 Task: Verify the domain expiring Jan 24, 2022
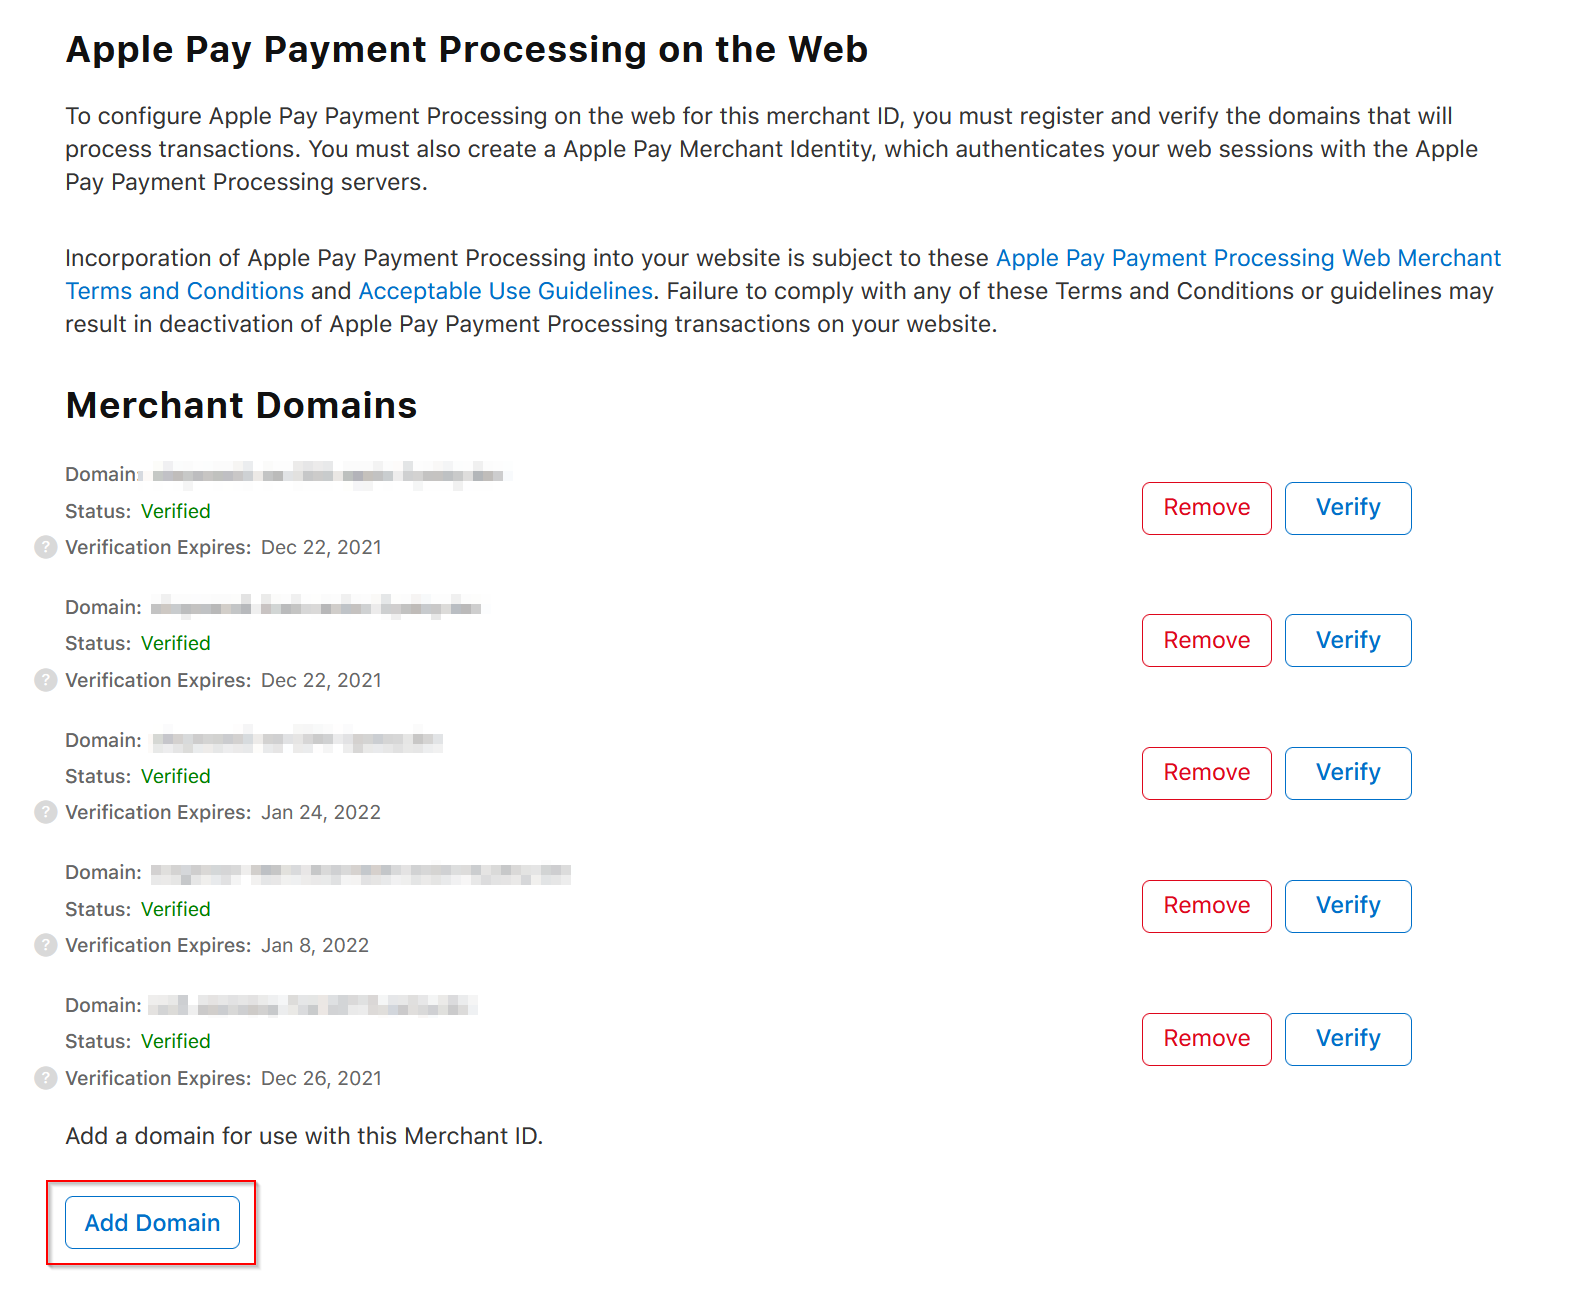point(1347,773)
